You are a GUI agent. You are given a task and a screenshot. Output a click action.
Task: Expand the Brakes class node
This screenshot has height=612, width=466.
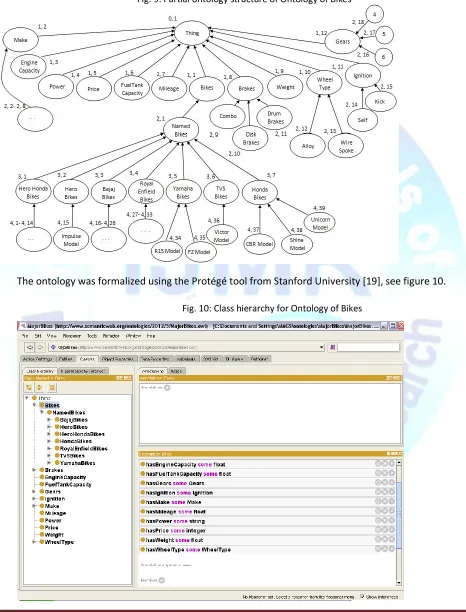coord(34,470)
